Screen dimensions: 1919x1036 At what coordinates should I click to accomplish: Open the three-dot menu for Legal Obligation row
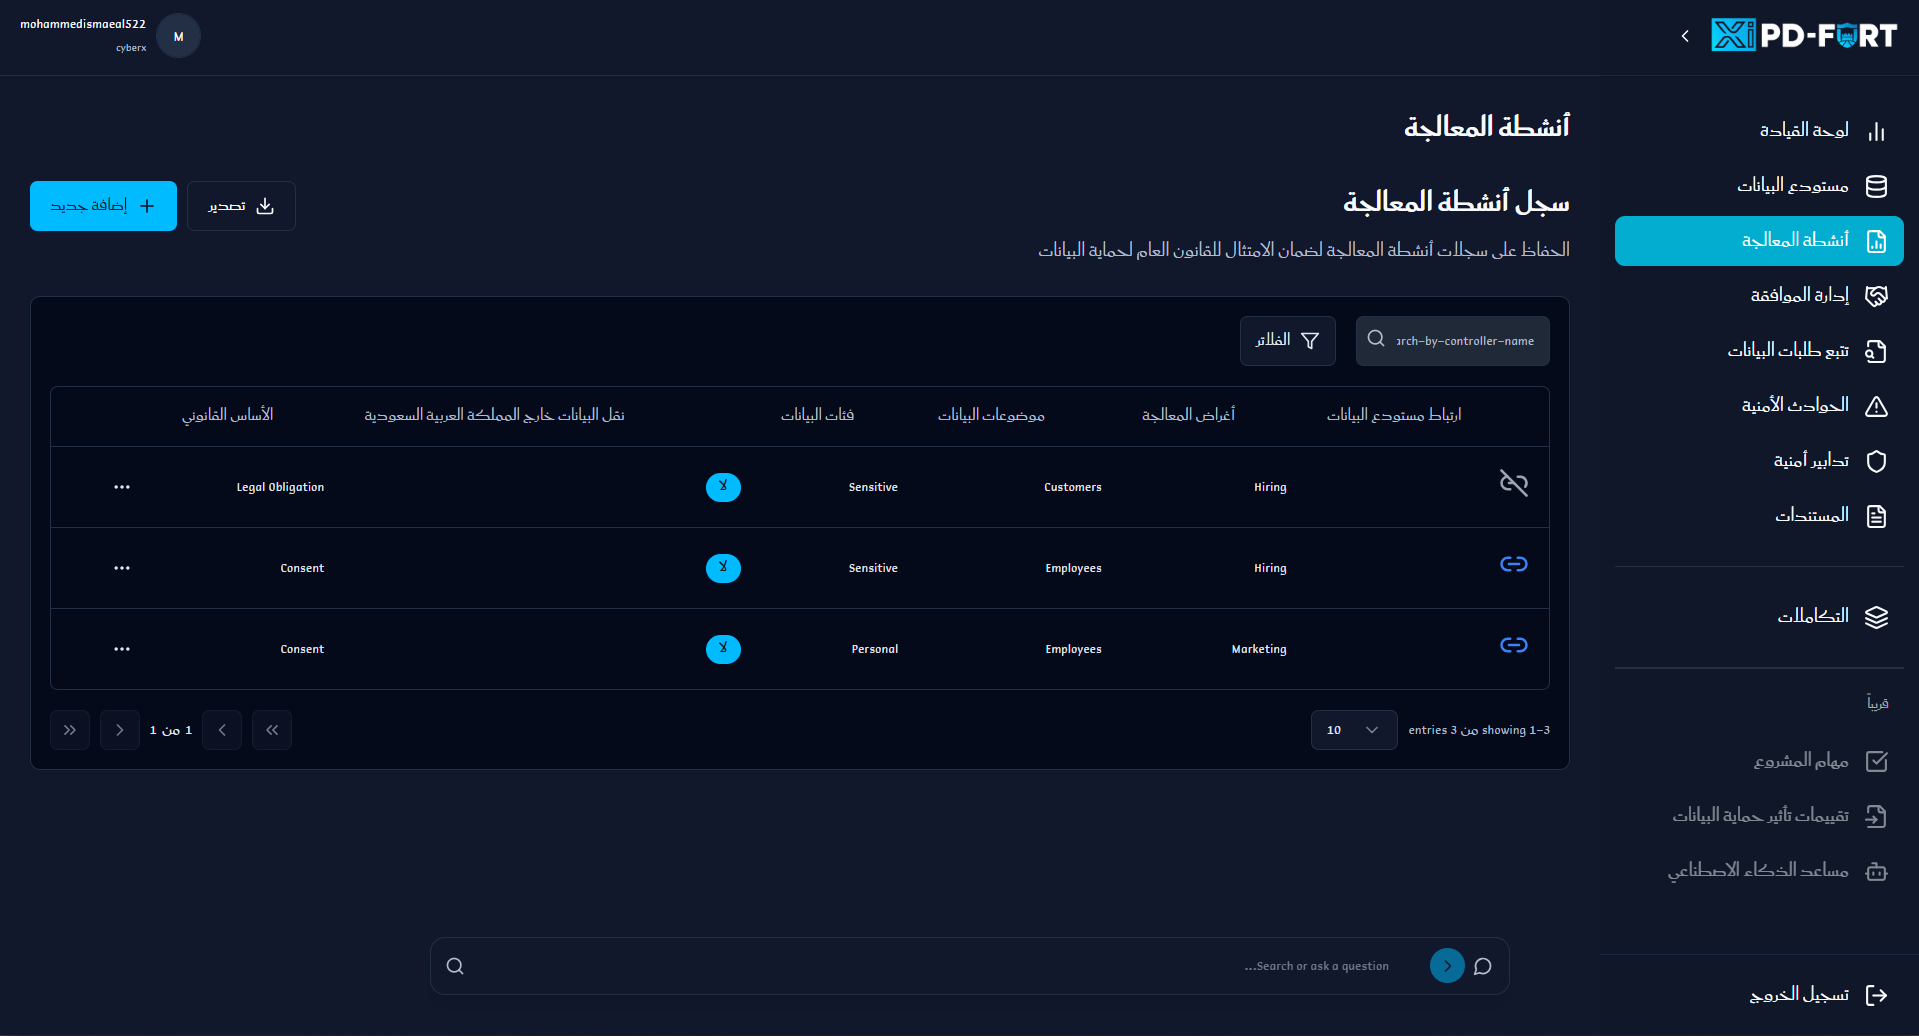tap(122, 487)
